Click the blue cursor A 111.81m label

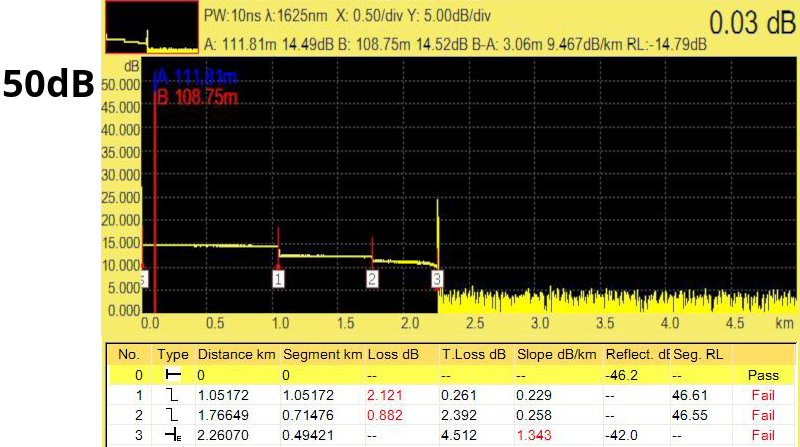(196, 78)
